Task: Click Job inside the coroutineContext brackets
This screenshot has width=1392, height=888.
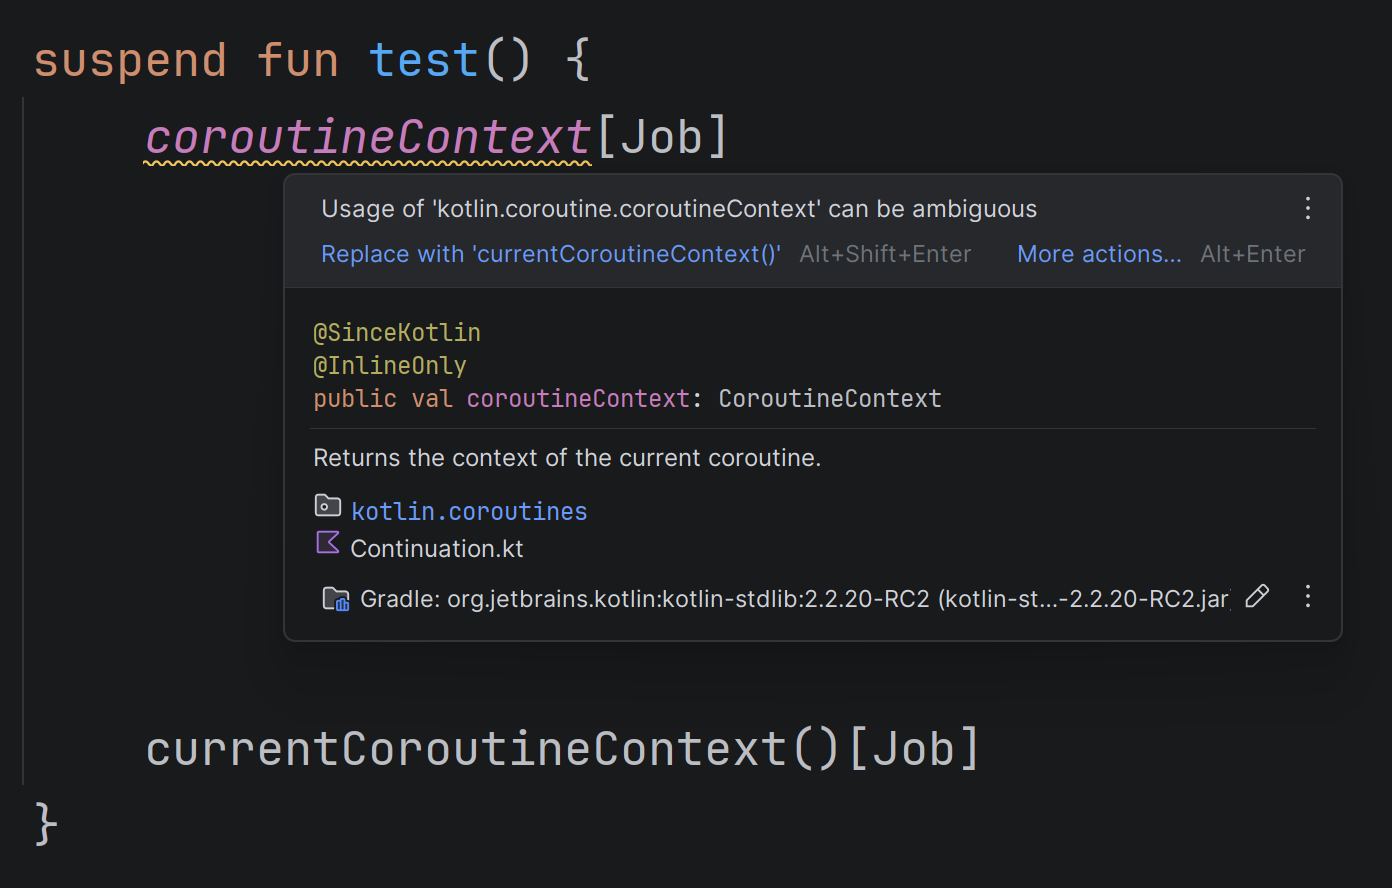Action: tap(661, 137)
